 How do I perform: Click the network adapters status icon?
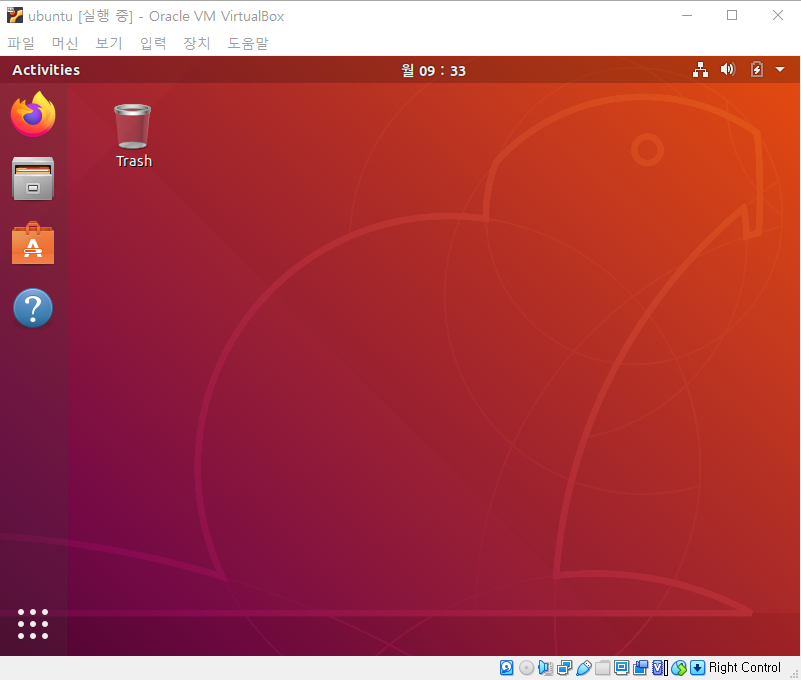[564, 667]
